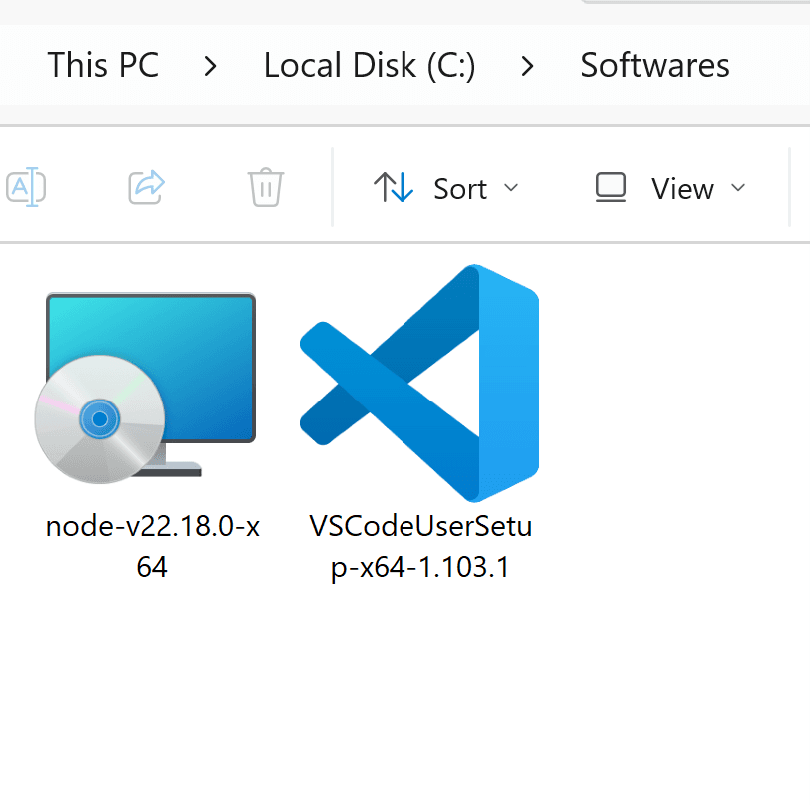810x805 pixels.
Task: Go to Local Disk (C:) breadcrumb
Action: [369, 66]
